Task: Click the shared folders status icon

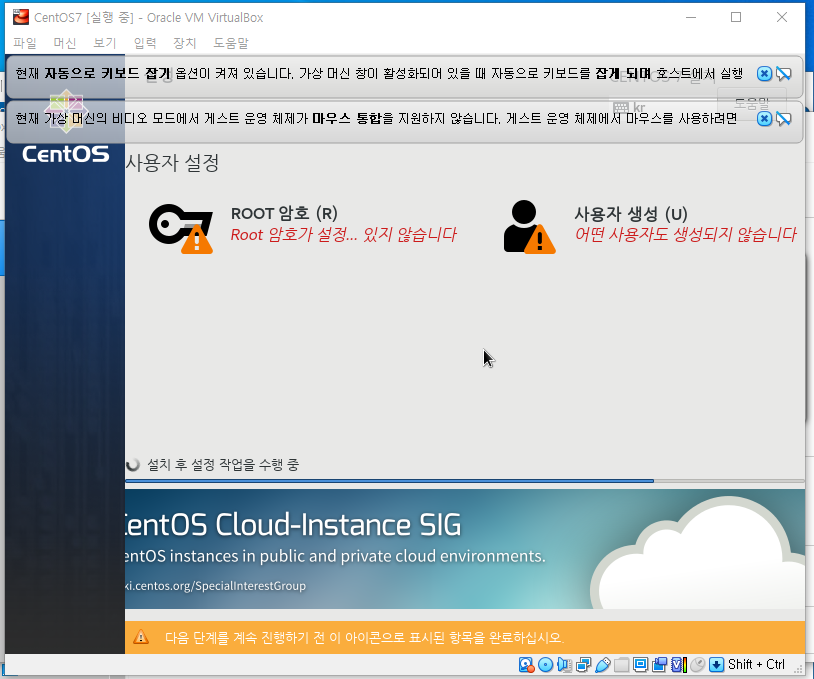Action: [621, 664]
